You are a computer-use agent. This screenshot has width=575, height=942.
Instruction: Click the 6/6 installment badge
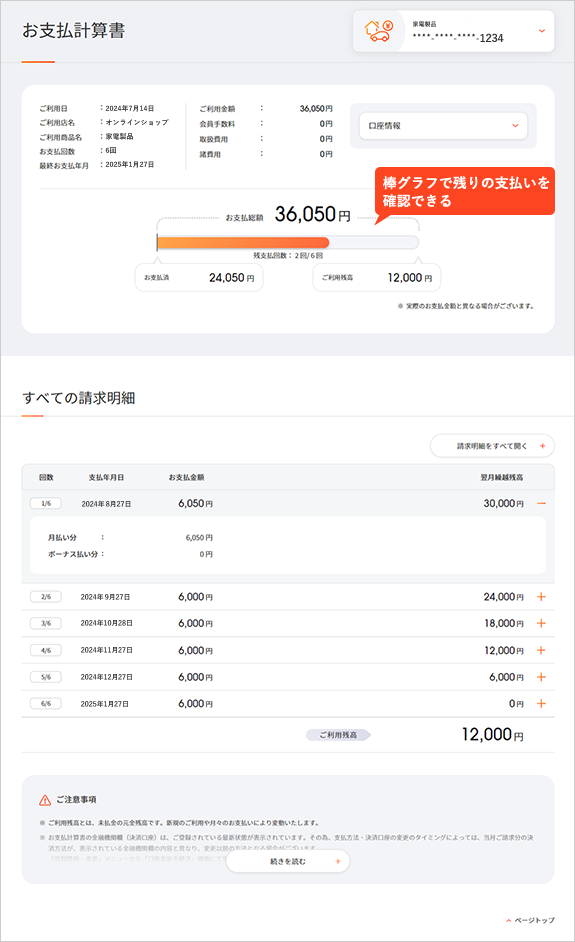(x=46, y=703)
